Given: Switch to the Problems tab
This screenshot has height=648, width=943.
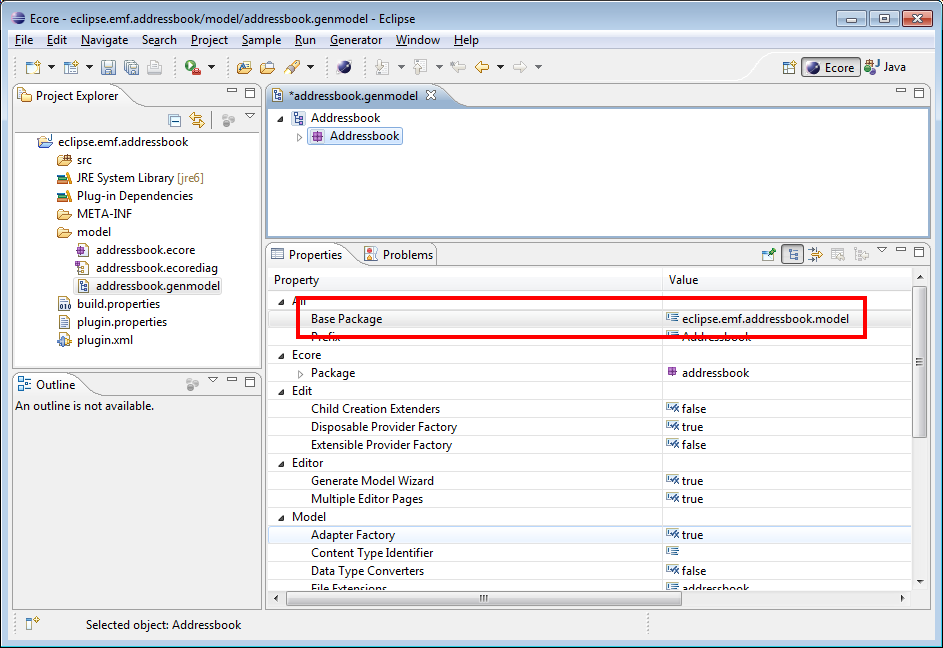Looking at the screenshot, I should coord(400,255).
